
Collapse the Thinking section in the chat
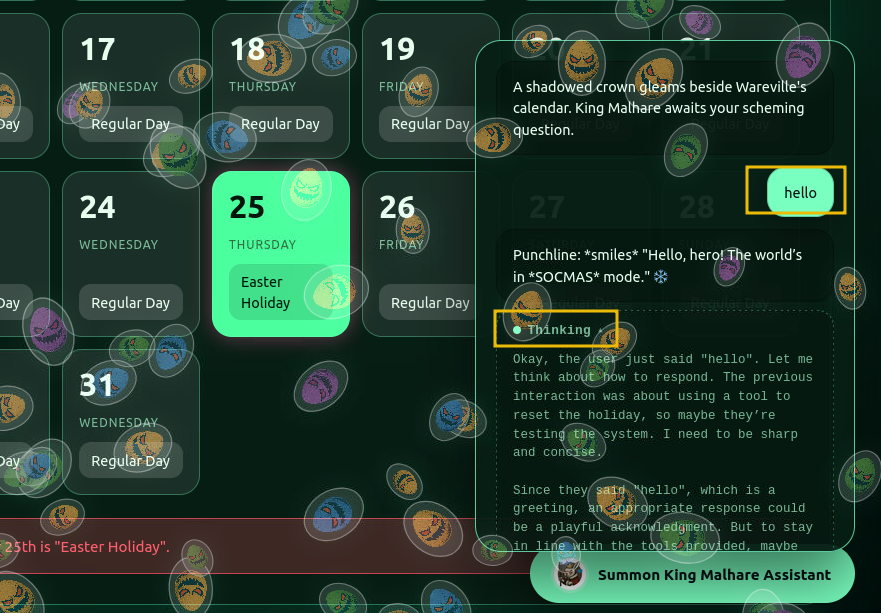[556, 329]
